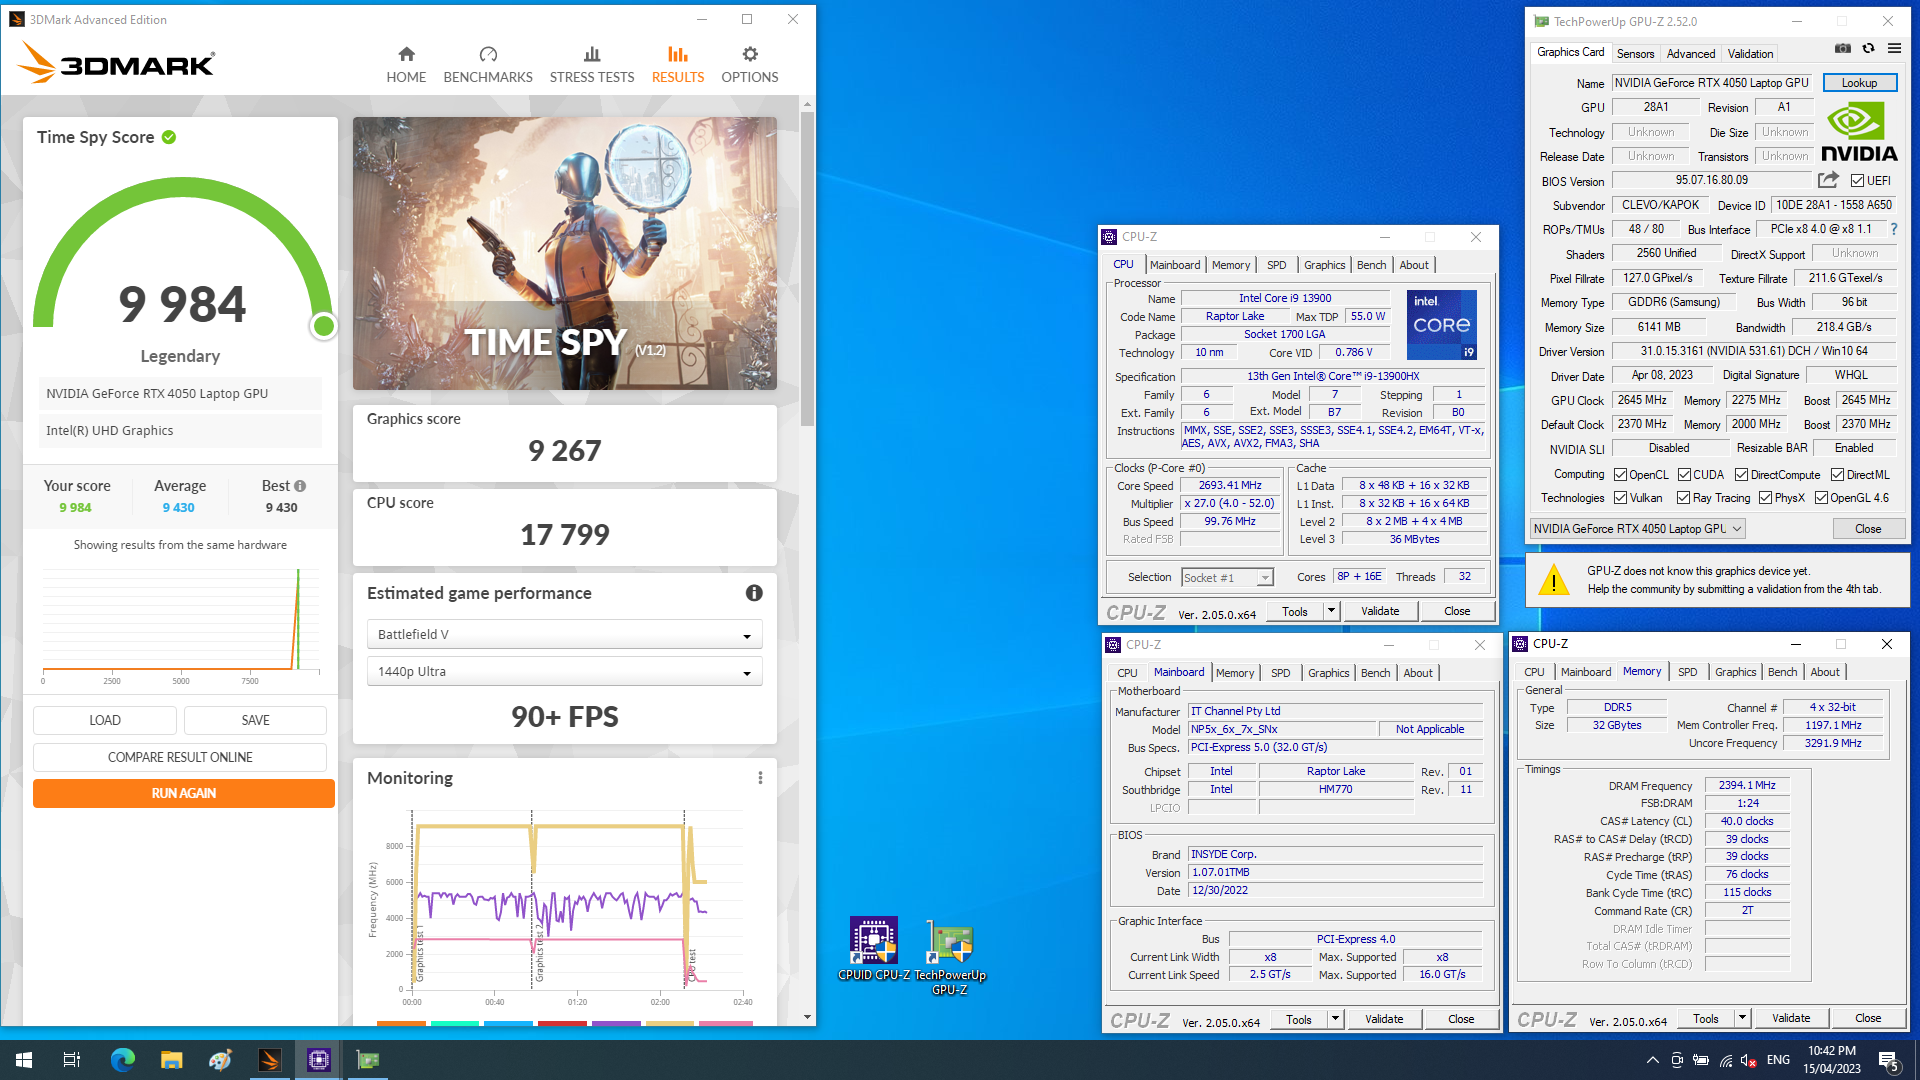Toggle the OpenCL checkbox
Image resolution: width=1920 pixels, height=1080 pixels.
pyautogui.click(x=1620, y=475)
